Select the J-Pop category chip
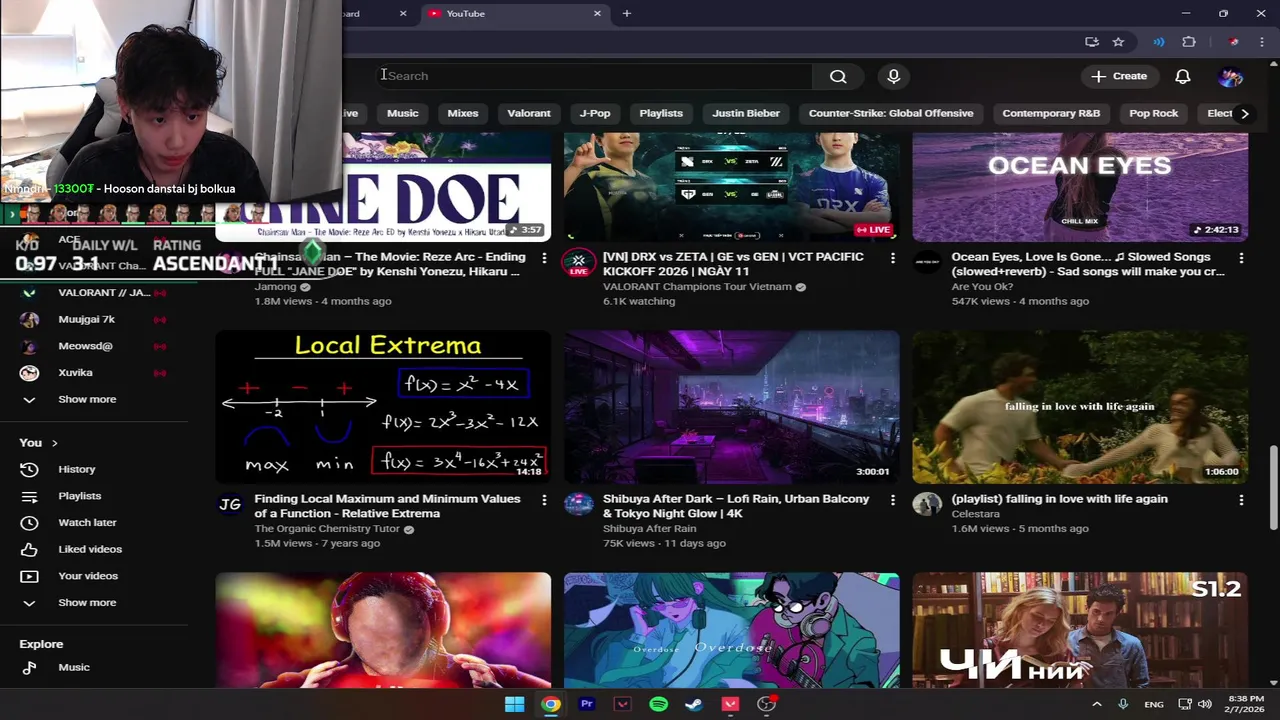The image size is (1280, 720). tap(595, 113)
